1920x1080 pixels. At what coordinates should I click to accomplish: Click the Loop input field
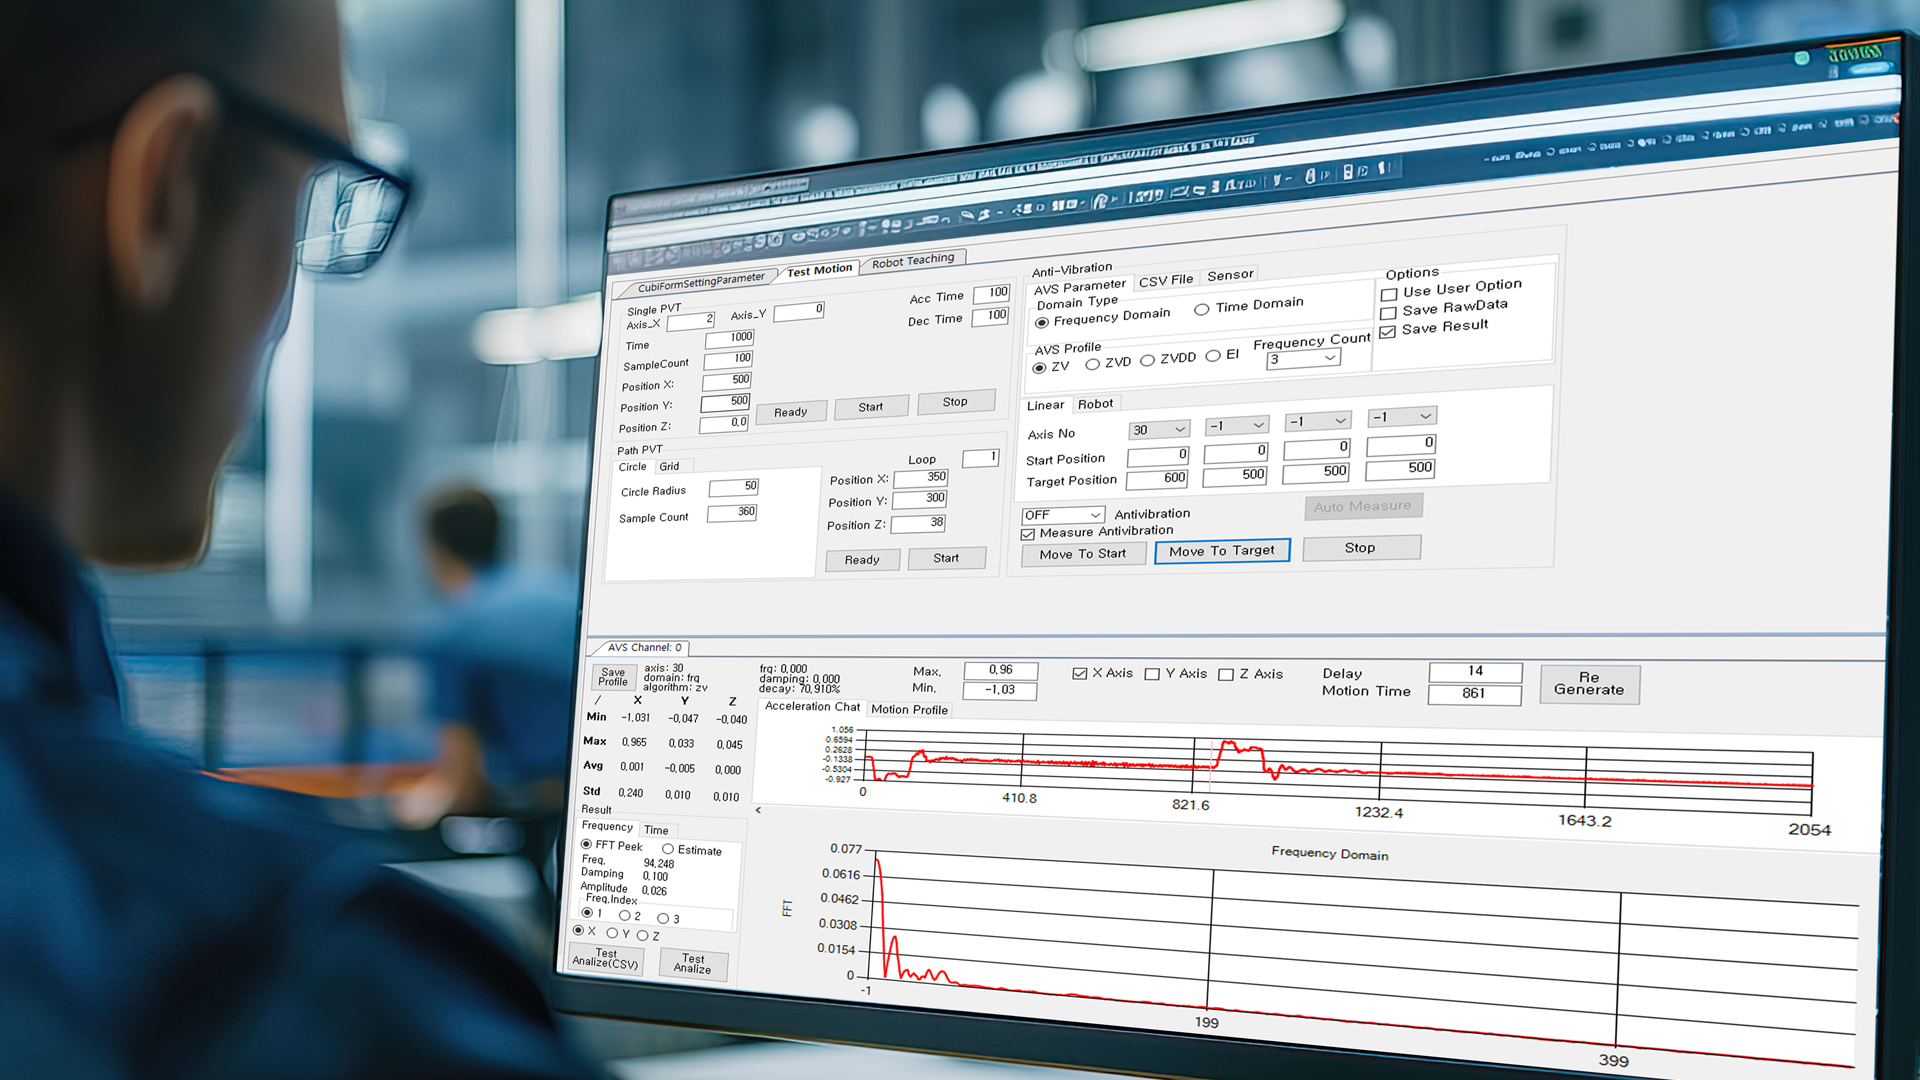[980, 458]
